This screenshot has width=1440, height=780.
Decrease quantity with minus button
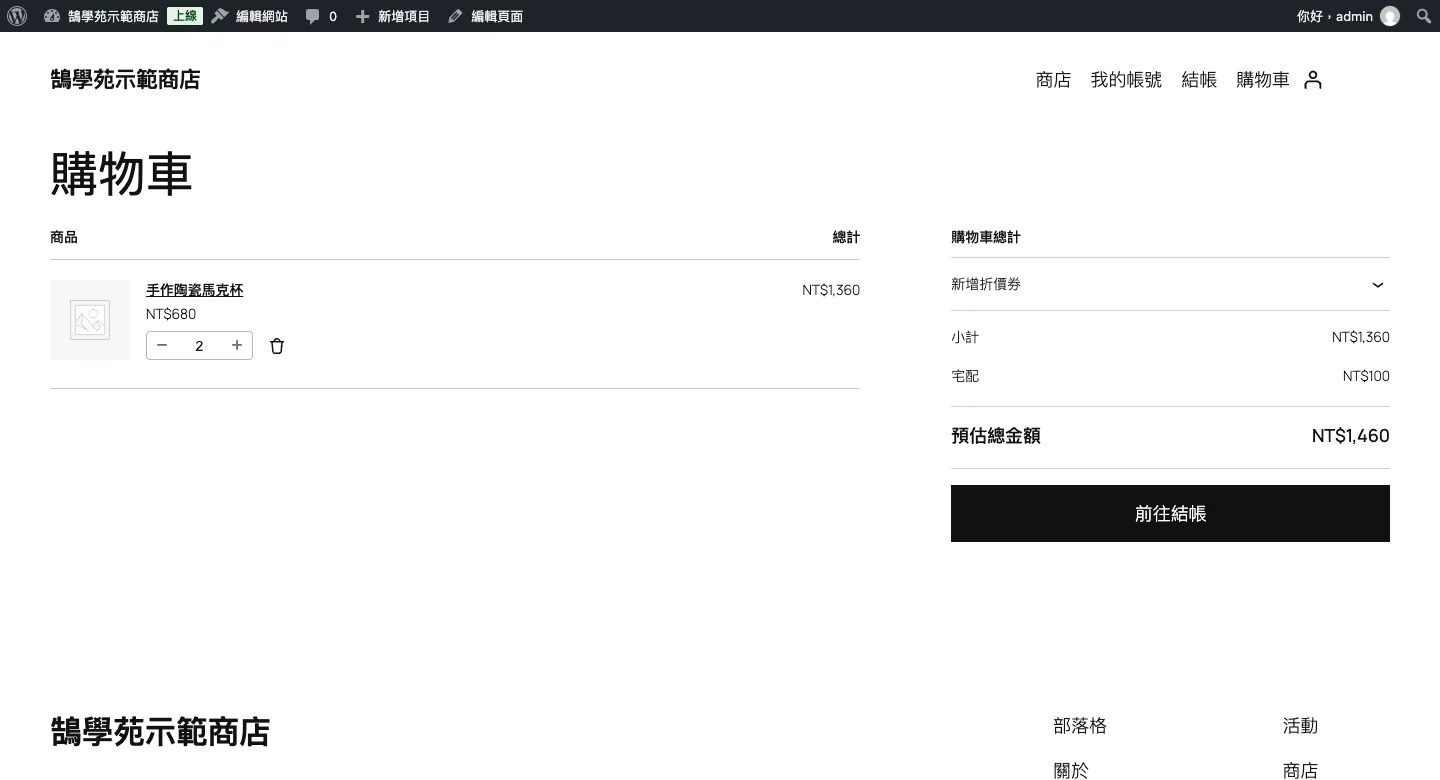tap(162, 345)
